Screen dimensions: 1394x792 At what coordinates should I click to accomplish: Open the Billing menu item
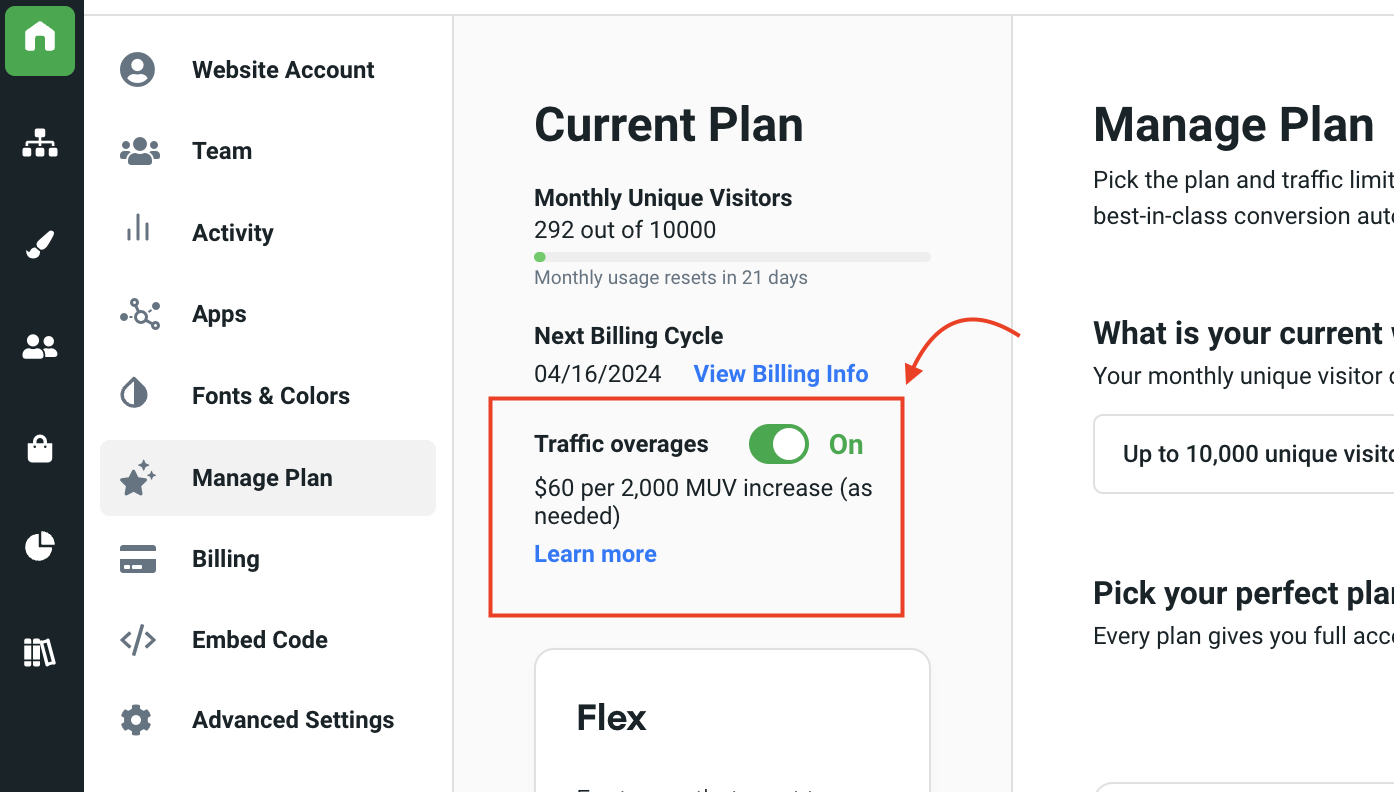225,559
